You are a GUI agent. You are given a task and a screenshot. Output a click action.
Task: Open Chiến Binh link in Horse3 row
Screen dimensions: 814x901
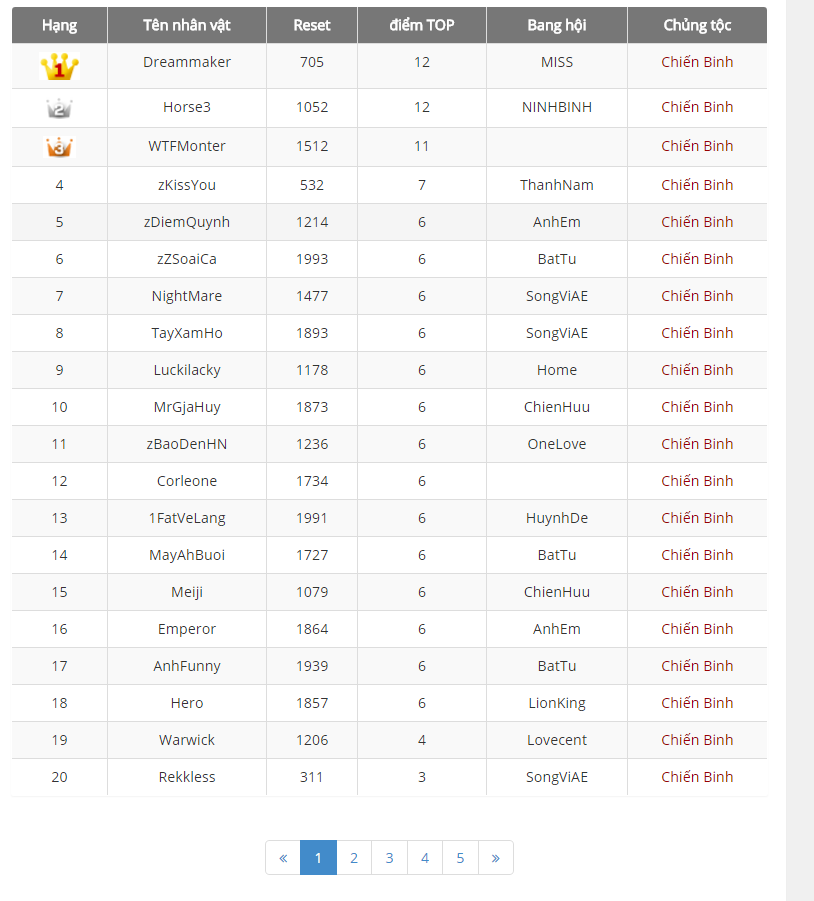(697, 107)
